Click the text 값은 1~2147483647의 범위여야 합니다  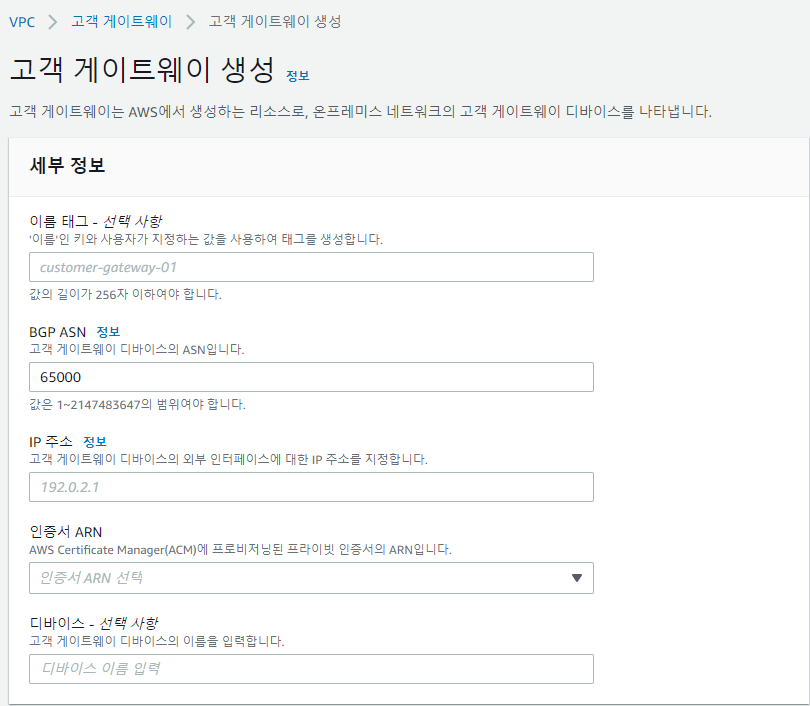[x=137, y=404]
